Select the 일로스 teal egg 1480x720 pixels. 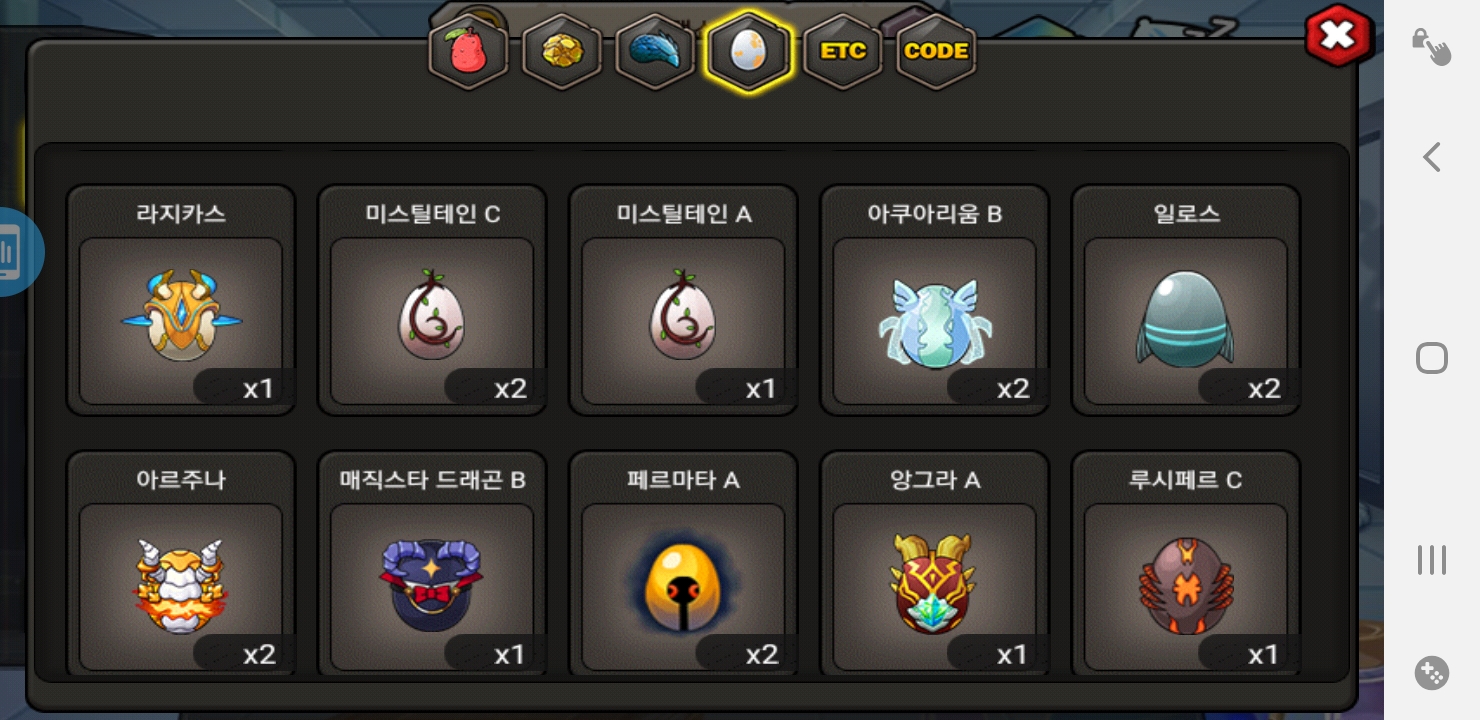[x=1186, y=300]
